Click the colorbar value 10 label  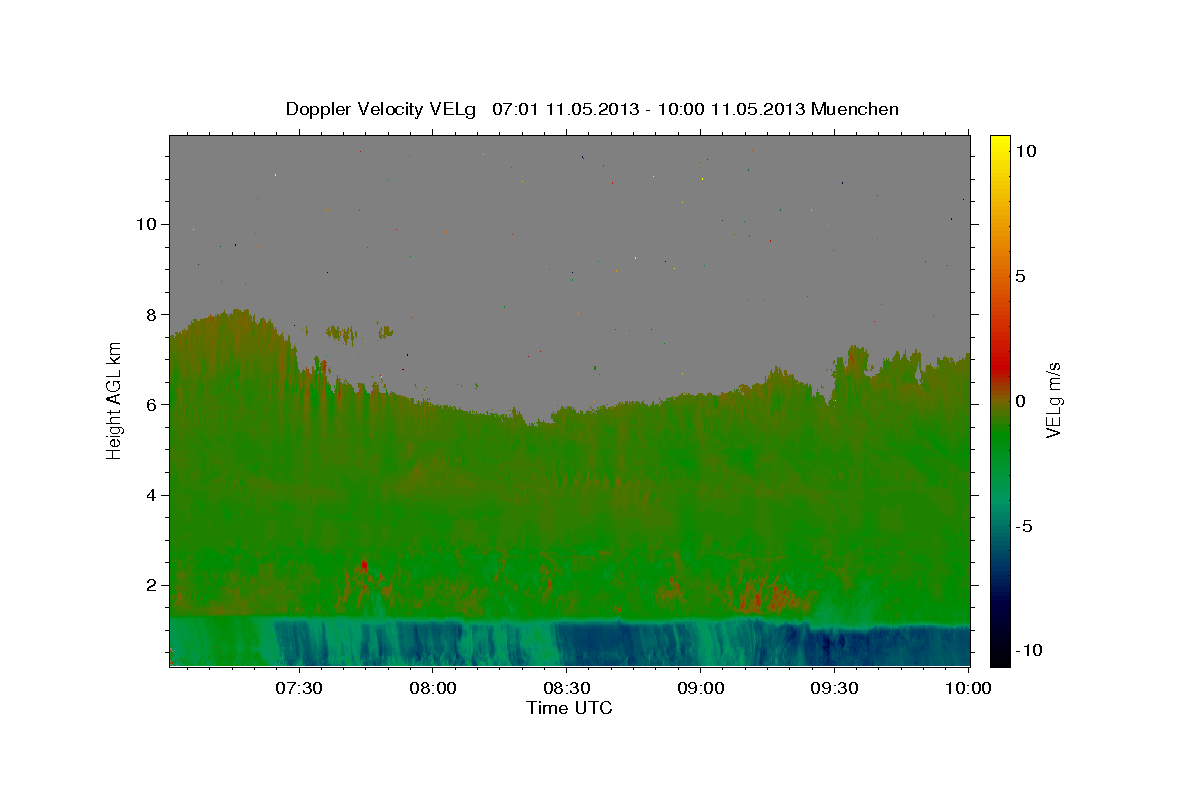(x=1025, y=151)
